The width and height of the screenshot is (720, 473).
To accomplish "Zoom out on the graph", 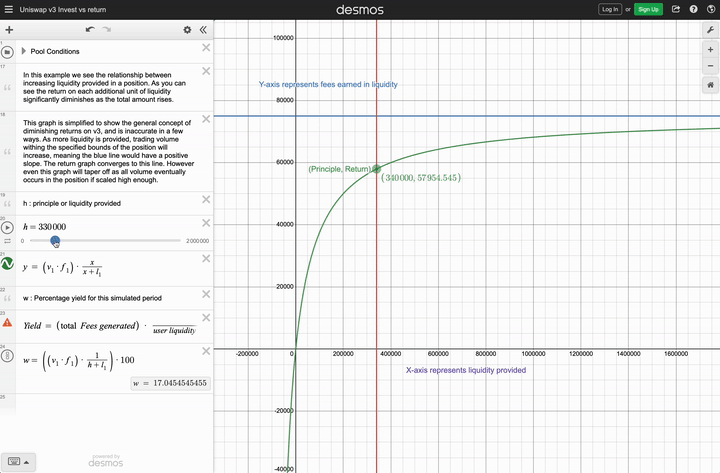I will (x=710, y=66).
